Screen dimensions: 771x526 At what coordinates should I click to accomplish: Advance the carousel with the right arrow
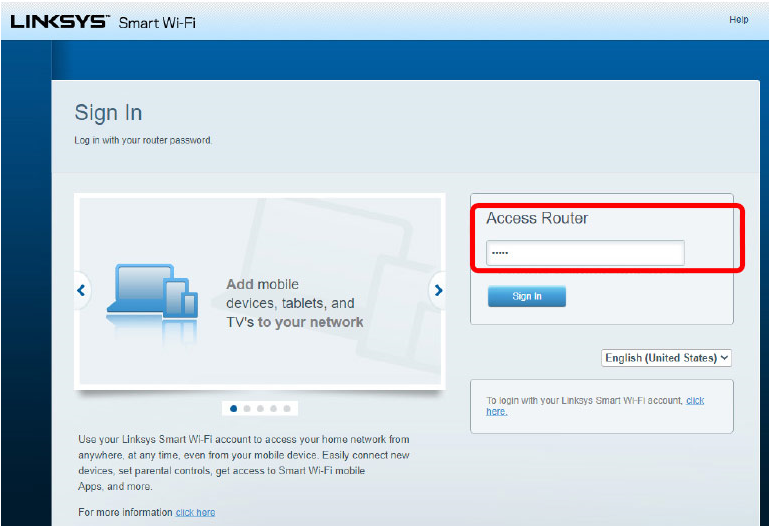pos(438,291)
